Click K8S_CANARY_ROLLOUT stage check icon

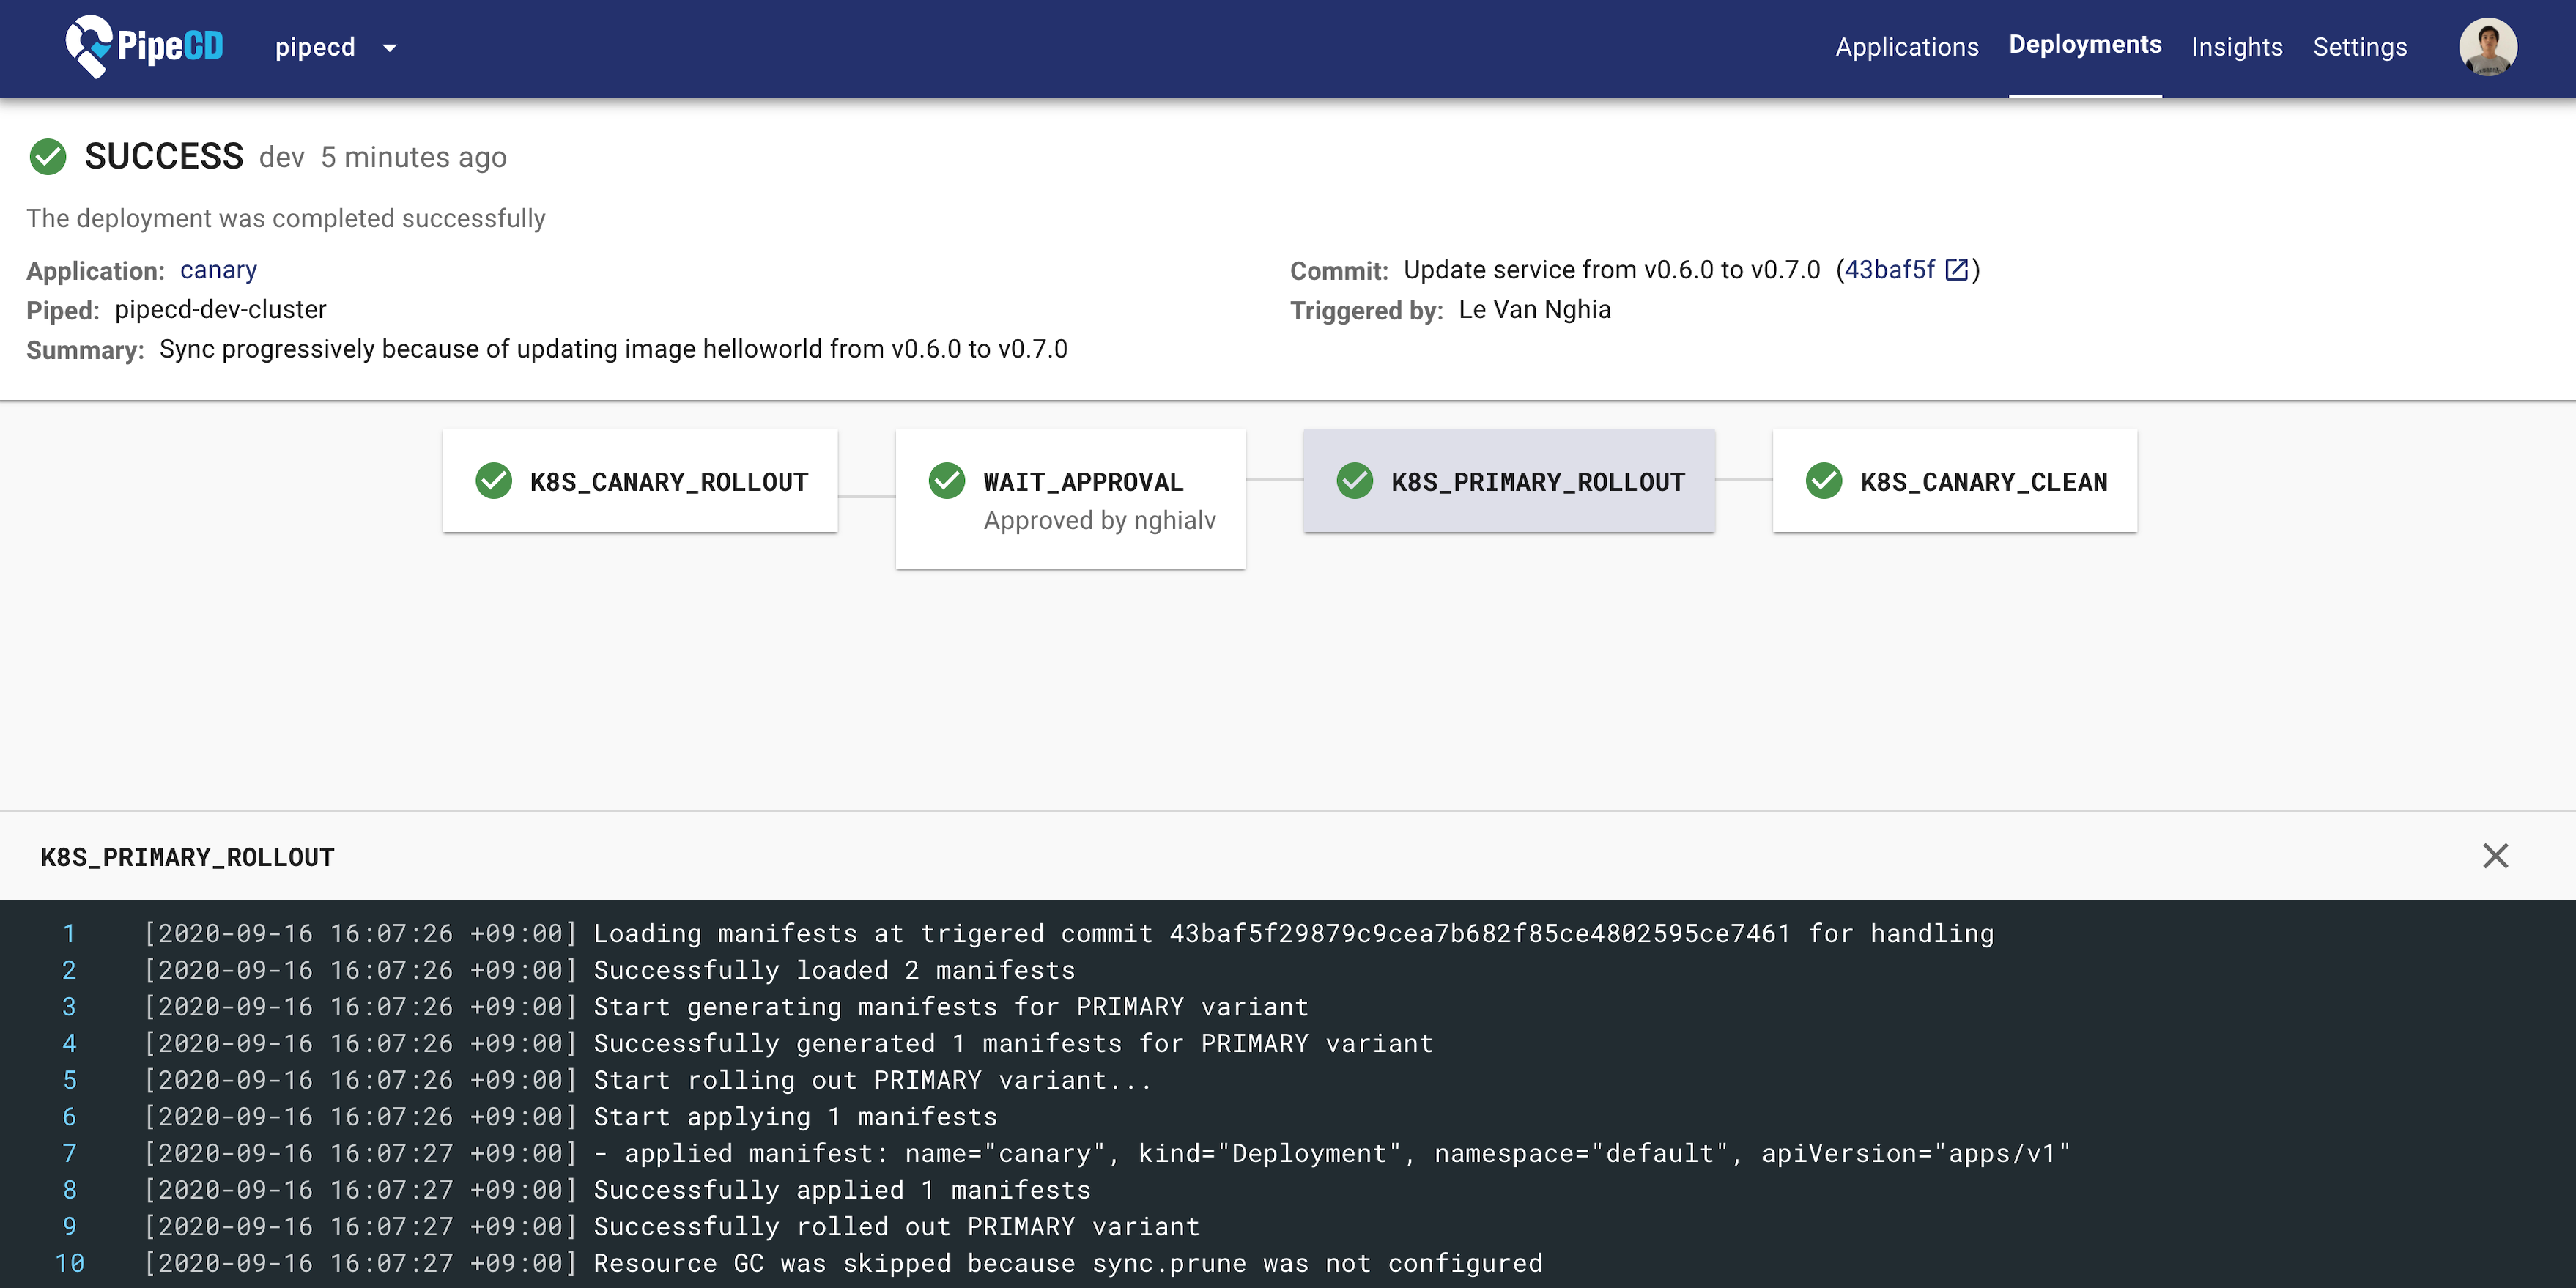(x=494, y=481)
